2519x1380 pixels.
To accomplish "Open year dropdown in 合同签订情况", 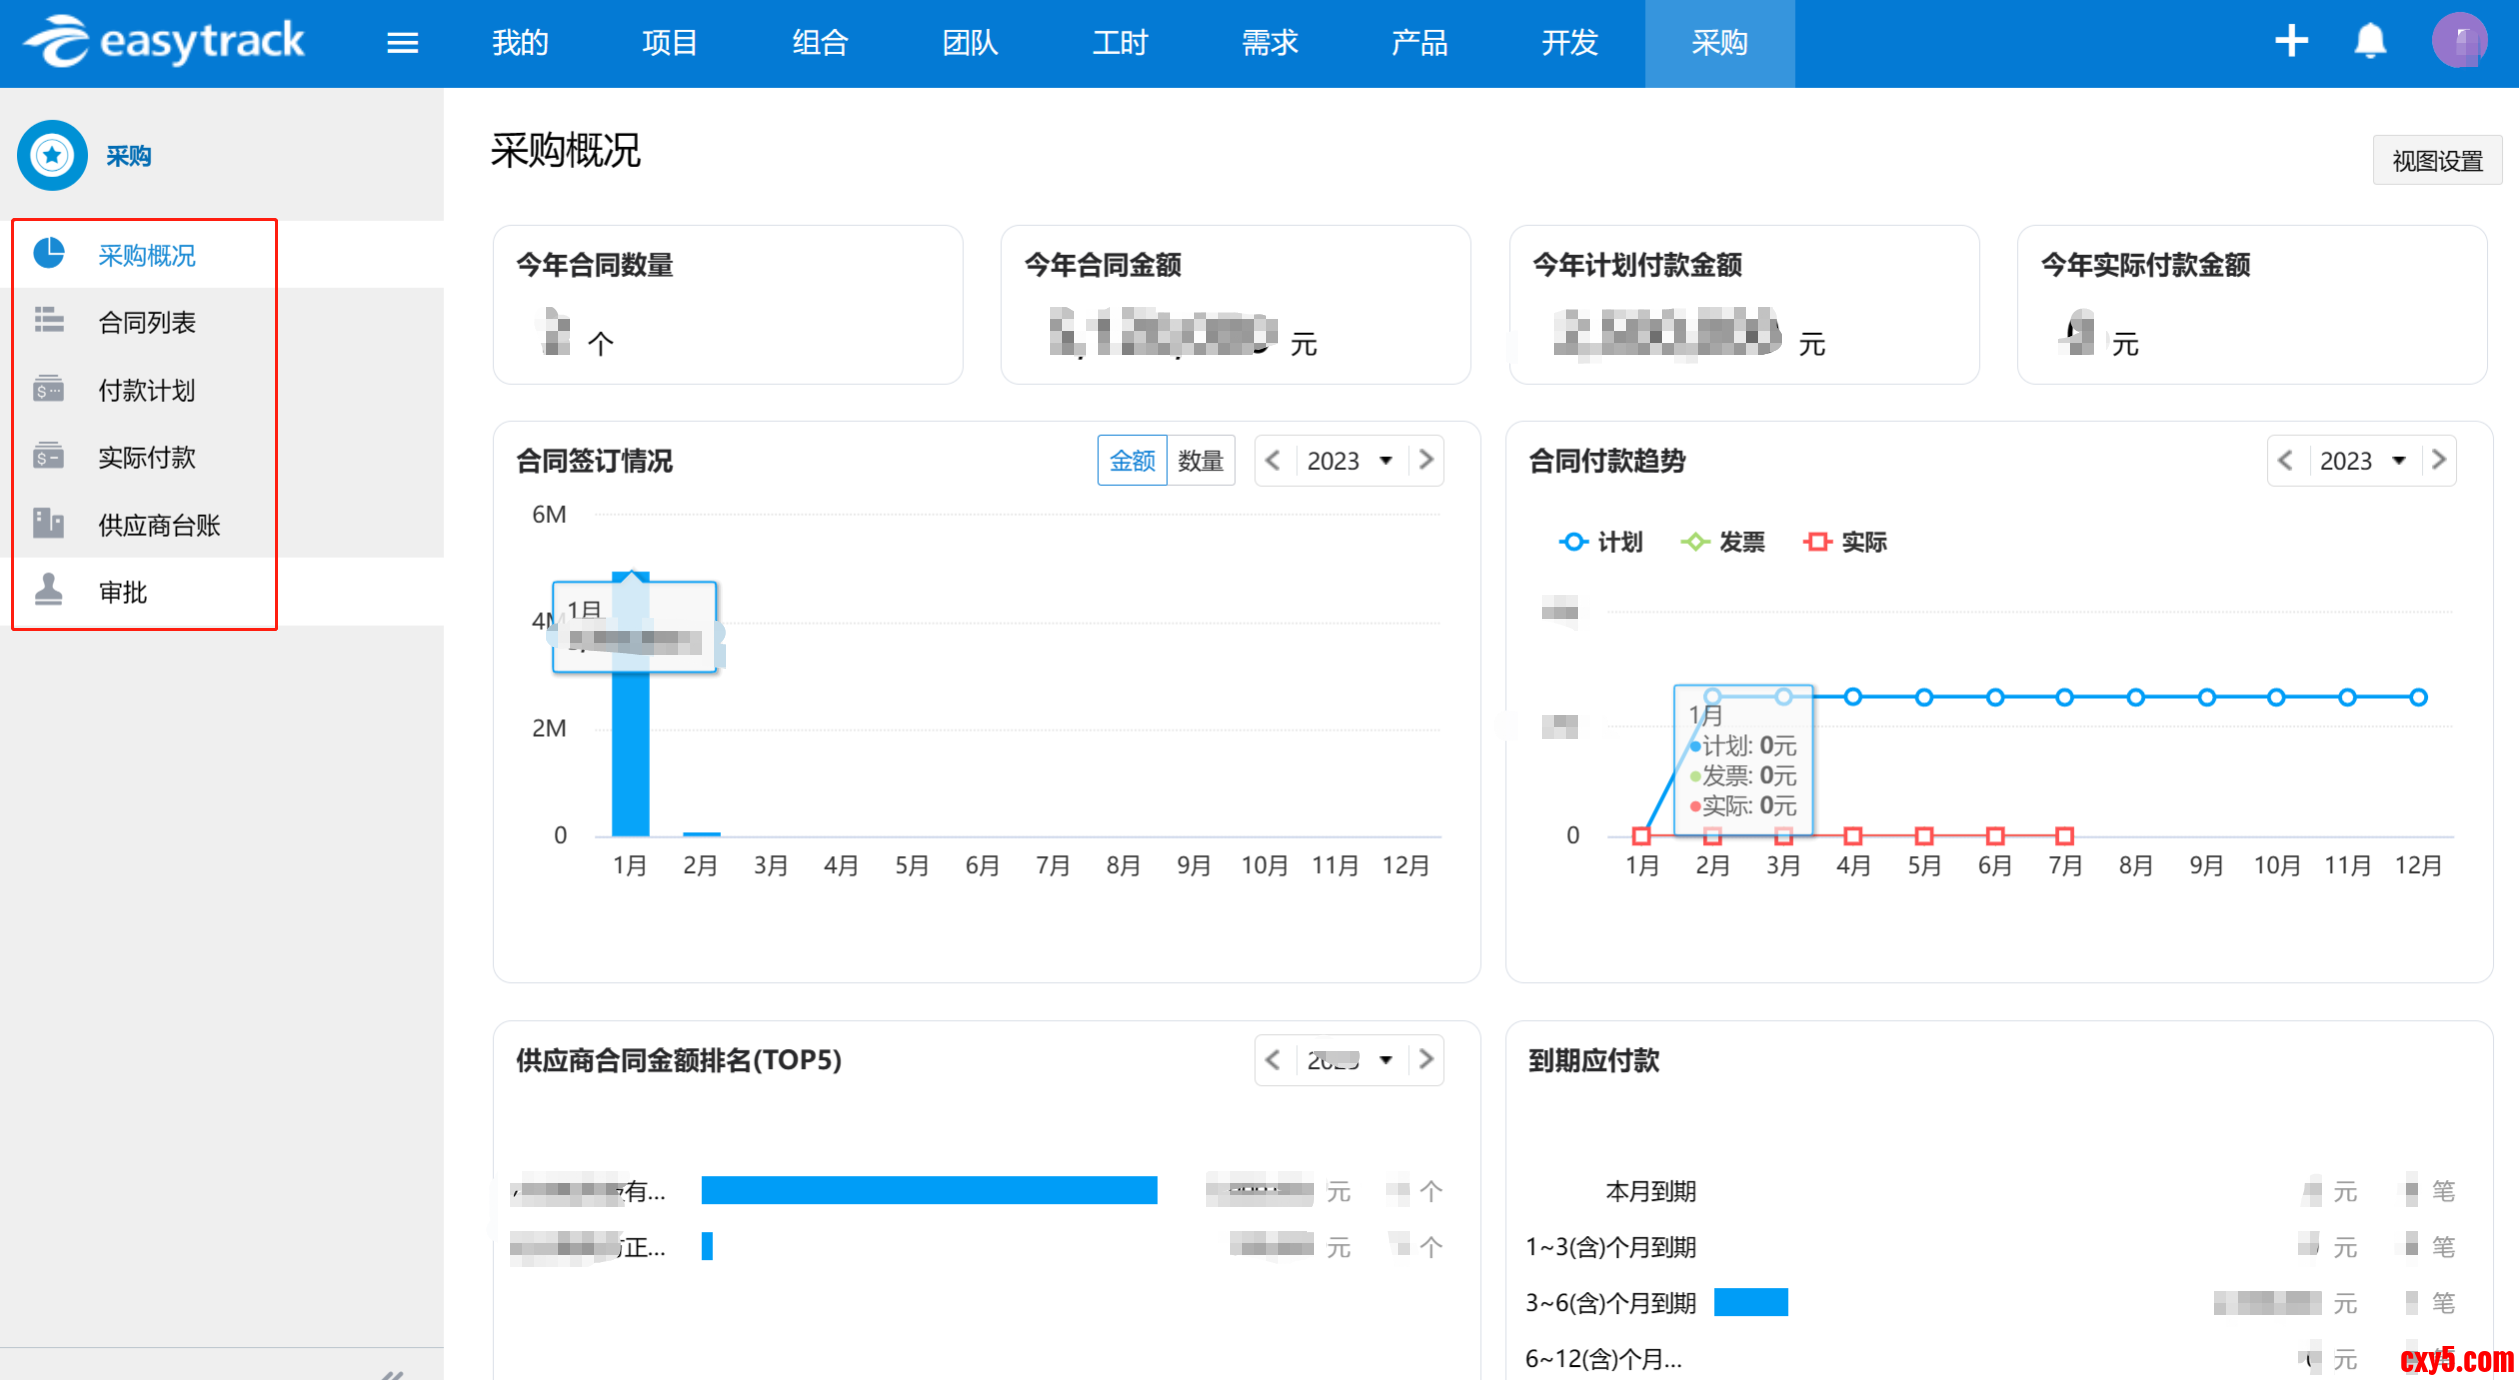I will tap(1349, 460).
